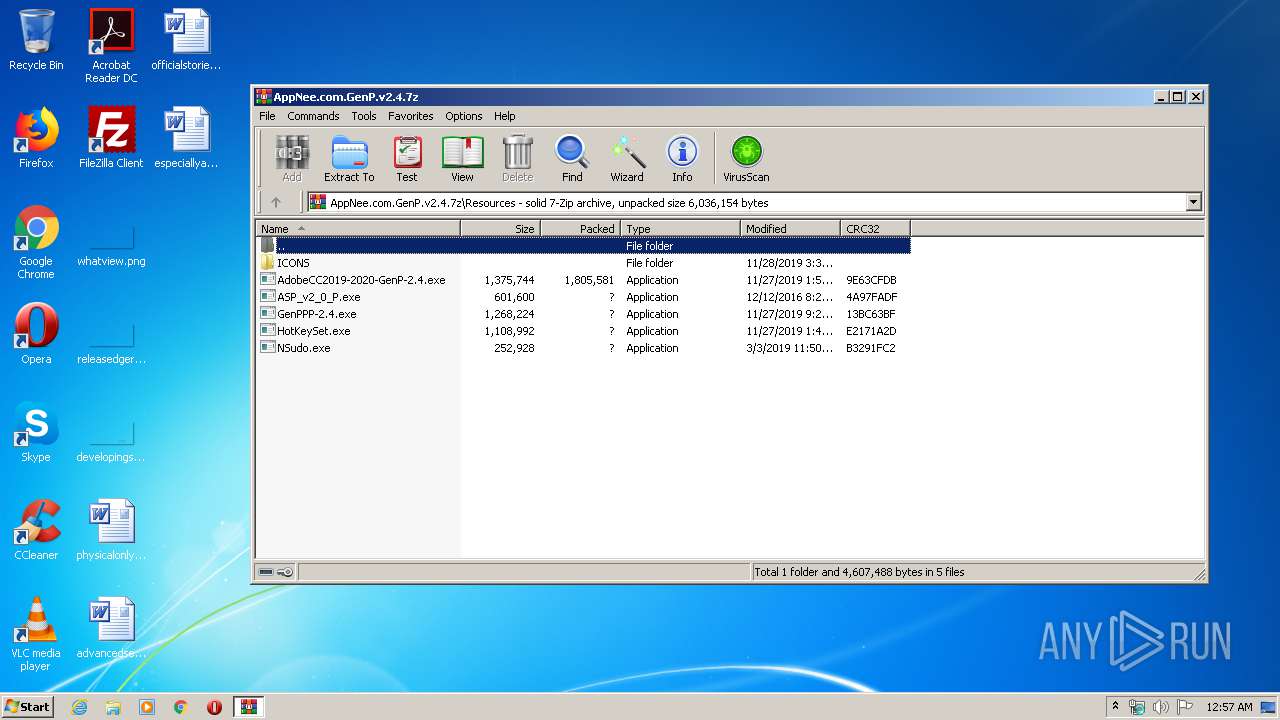Open especiallya... Word document on desktop
1280x720 pixels.
coord(186,138)
